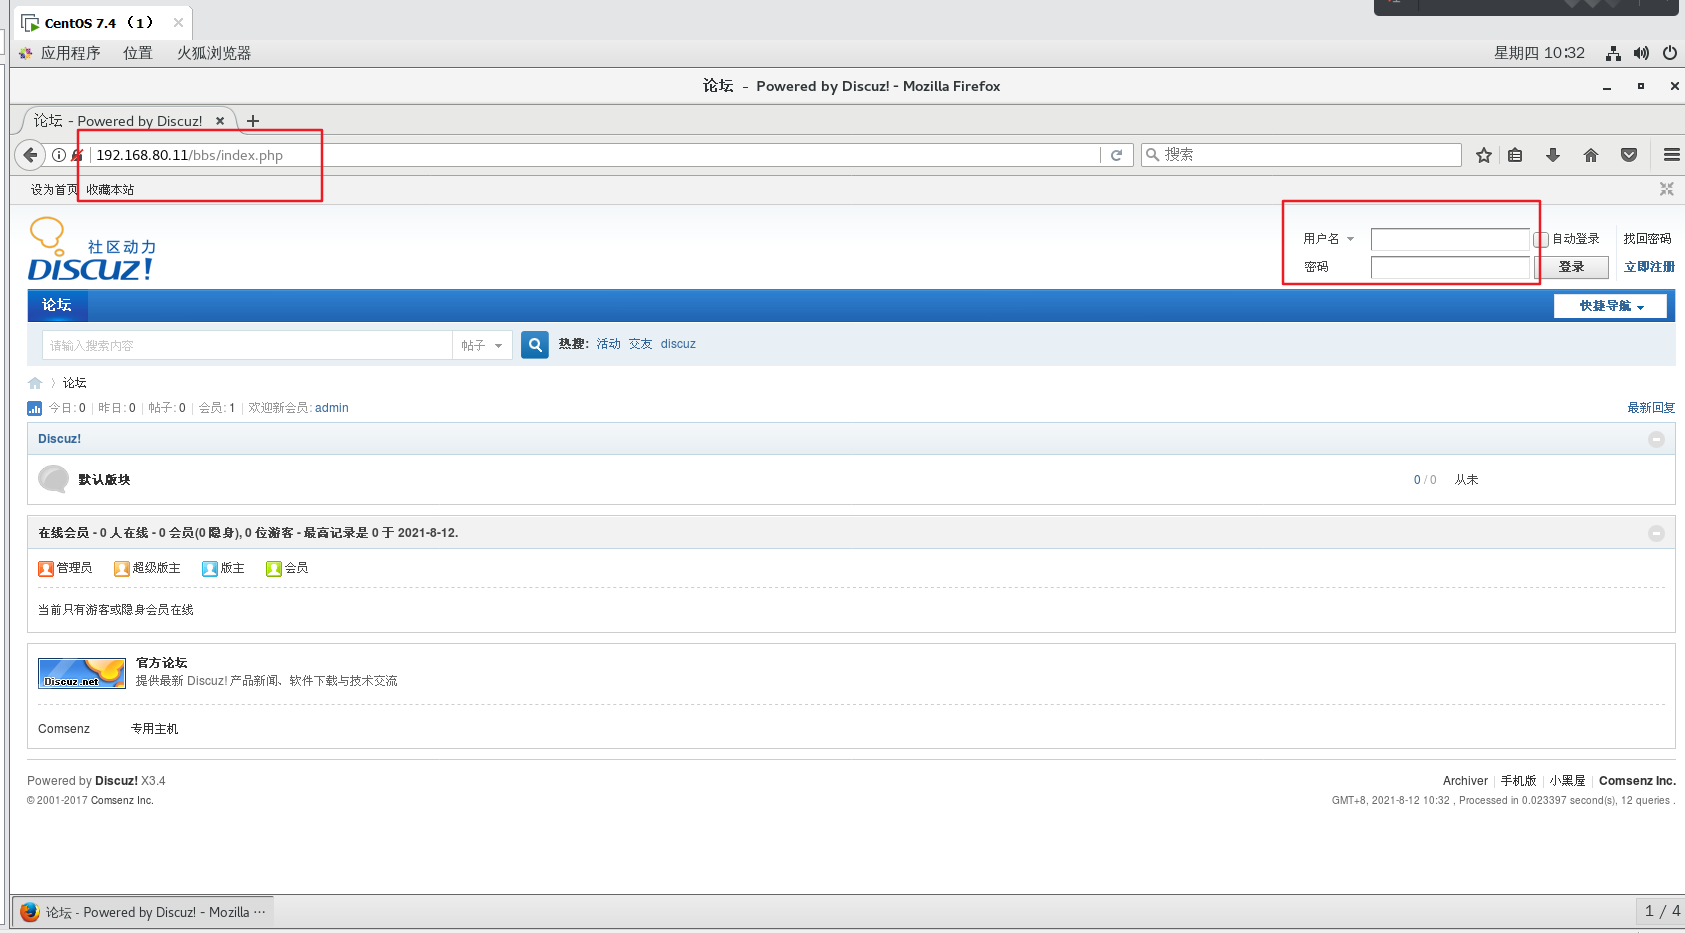Open the Archiver link
The image size is (1685, 933).
pos(1465,781)
